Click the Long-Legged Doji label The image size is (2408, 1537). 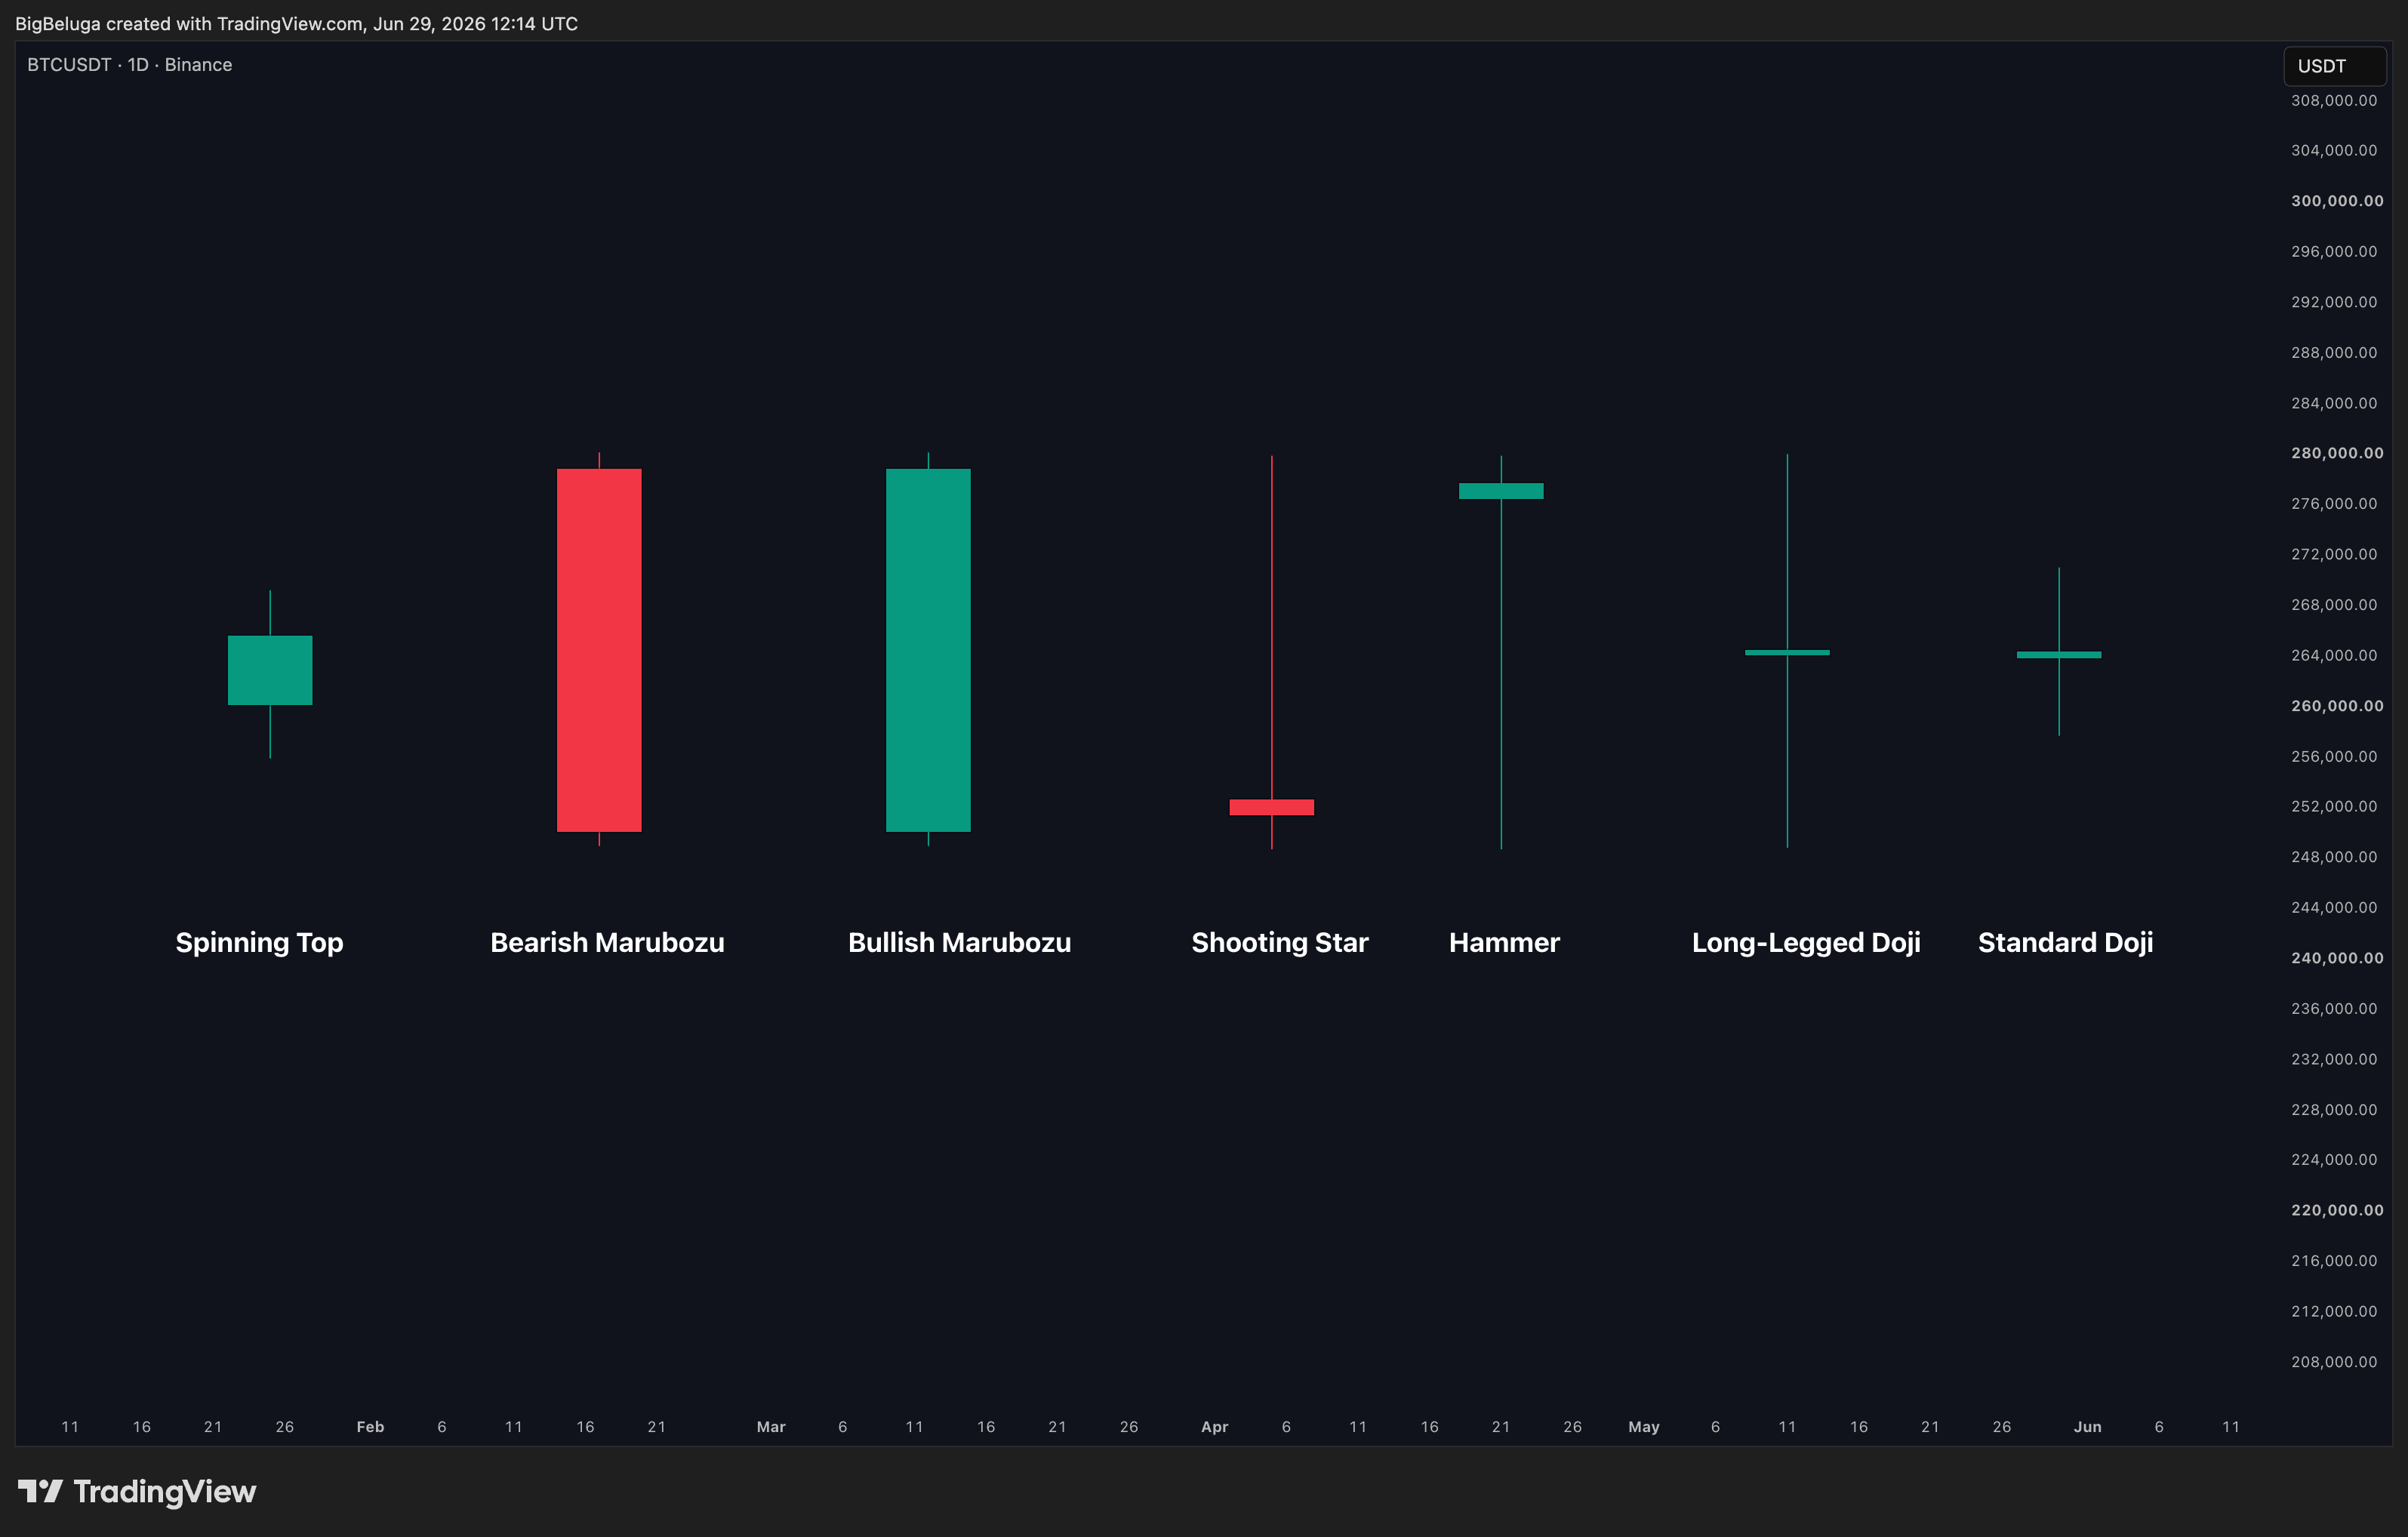[1806, 942]
